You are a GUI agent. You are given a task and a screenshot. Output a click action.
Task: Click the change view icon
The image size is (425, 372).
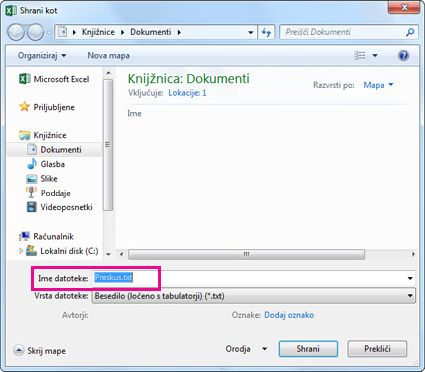tap(360, 55)
